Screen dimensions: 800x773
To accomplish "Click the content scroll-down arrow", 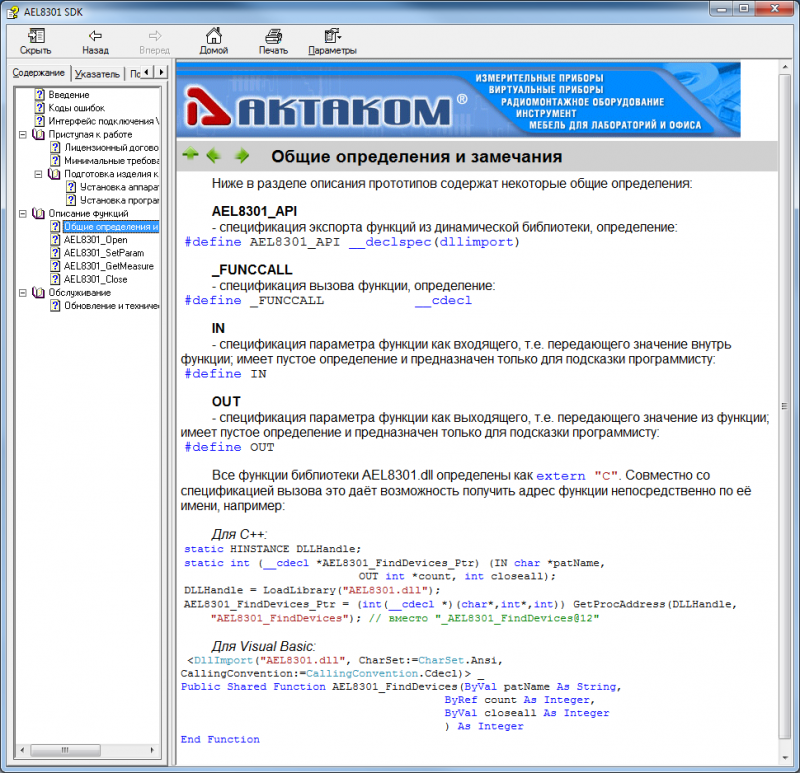I will click(x=785, y=757).
